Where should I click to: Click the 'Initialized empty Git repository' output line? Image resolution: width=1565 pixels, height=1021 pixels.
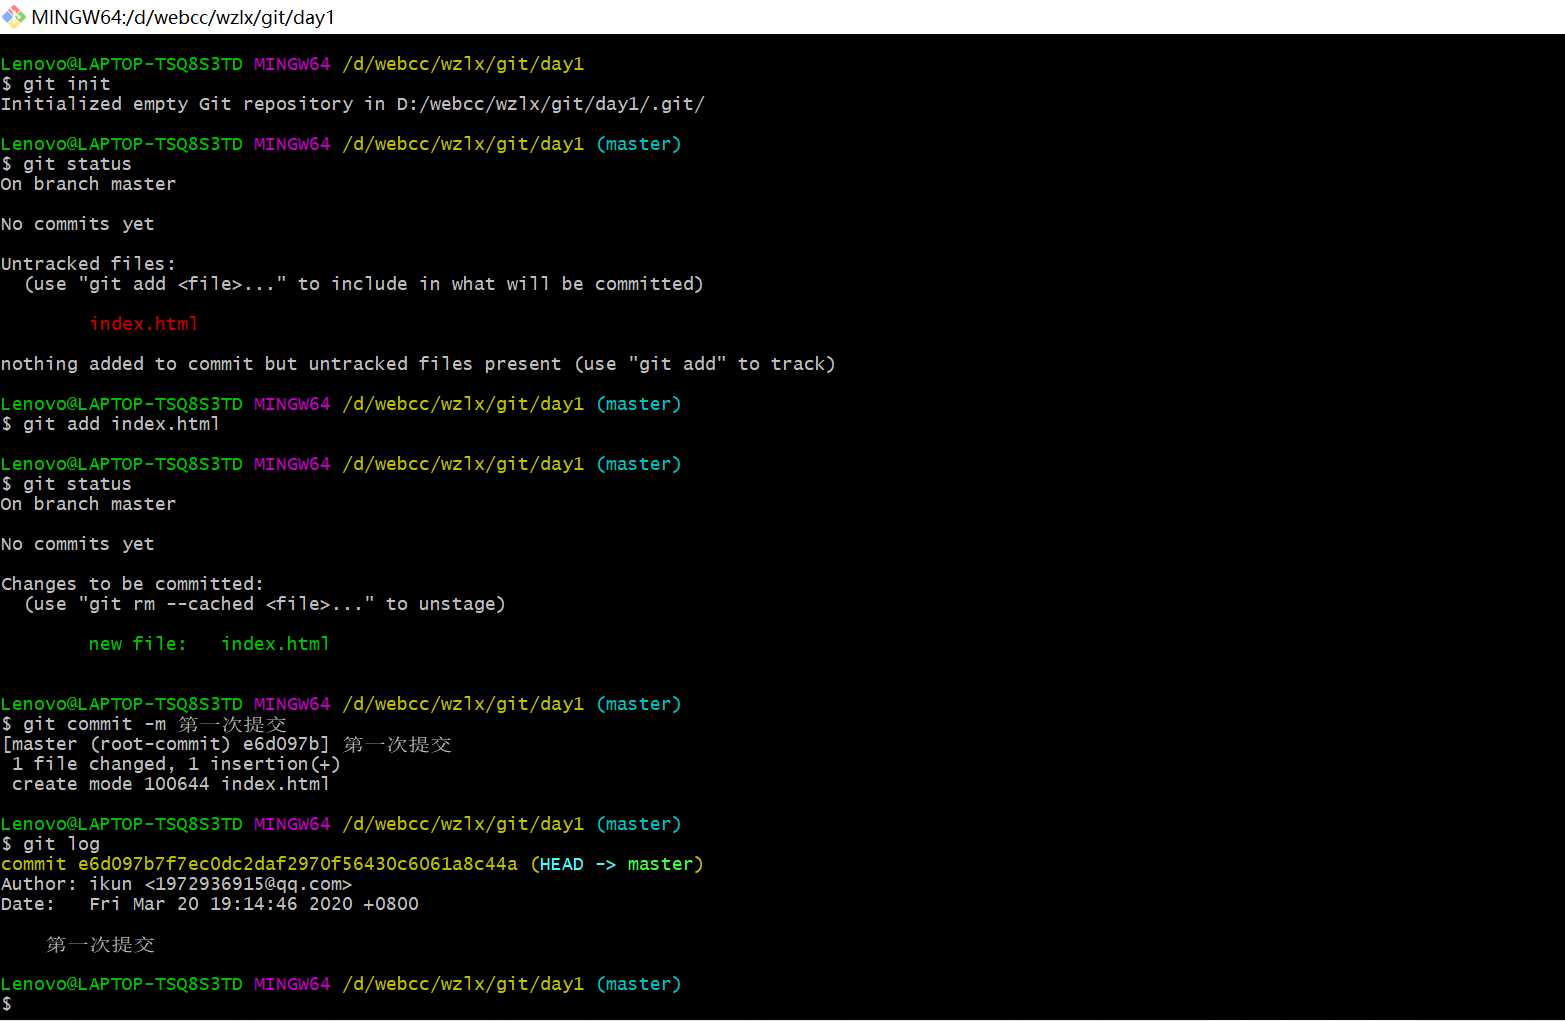[353, 104]
